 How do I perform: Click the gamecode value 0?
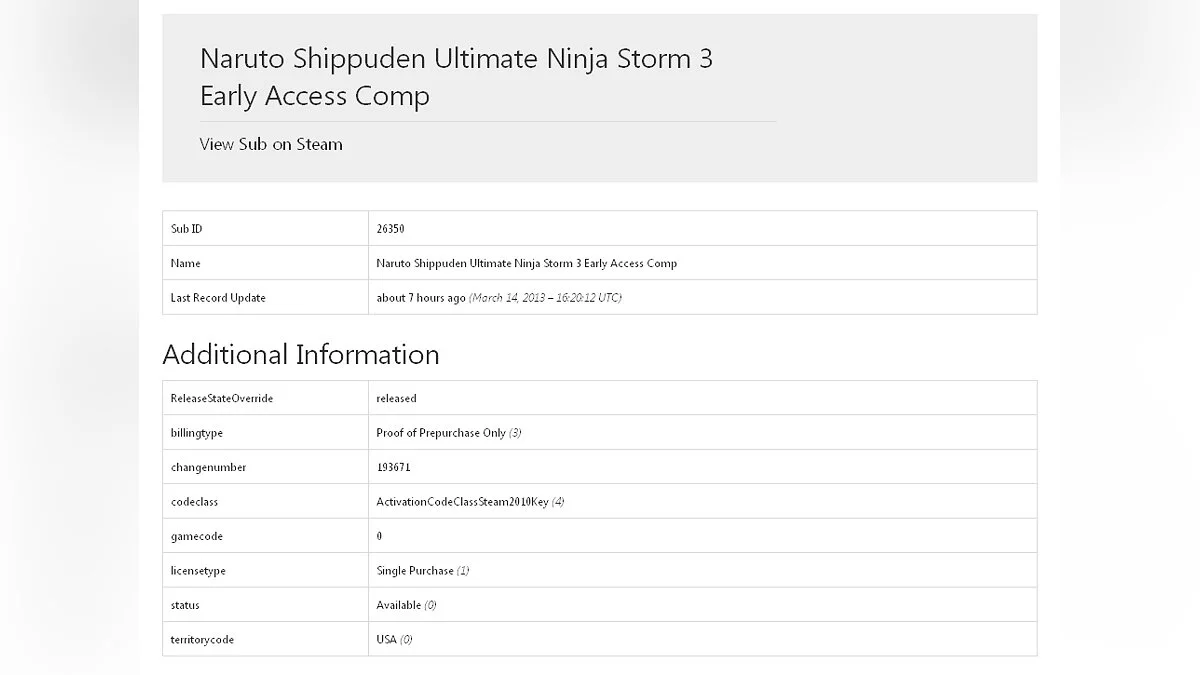point(380,536)
